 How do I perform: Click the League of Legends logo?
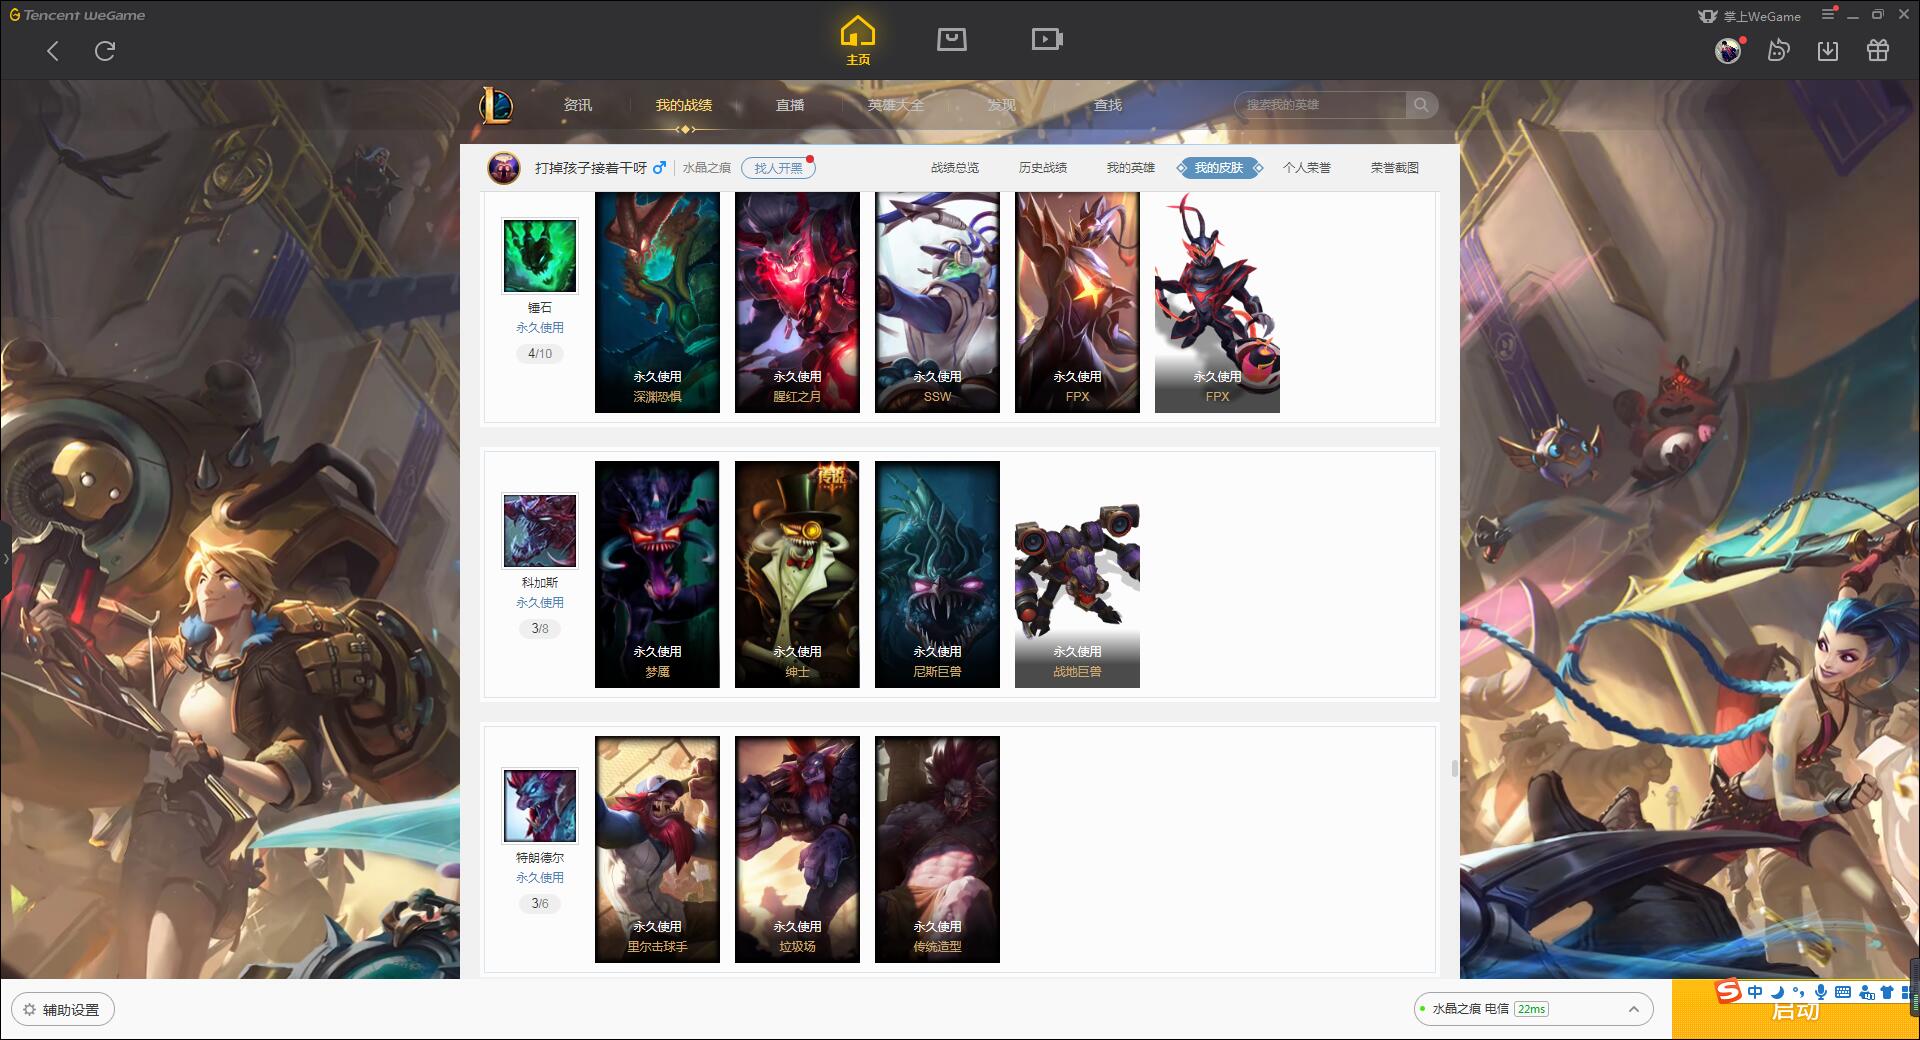point(496,105)
